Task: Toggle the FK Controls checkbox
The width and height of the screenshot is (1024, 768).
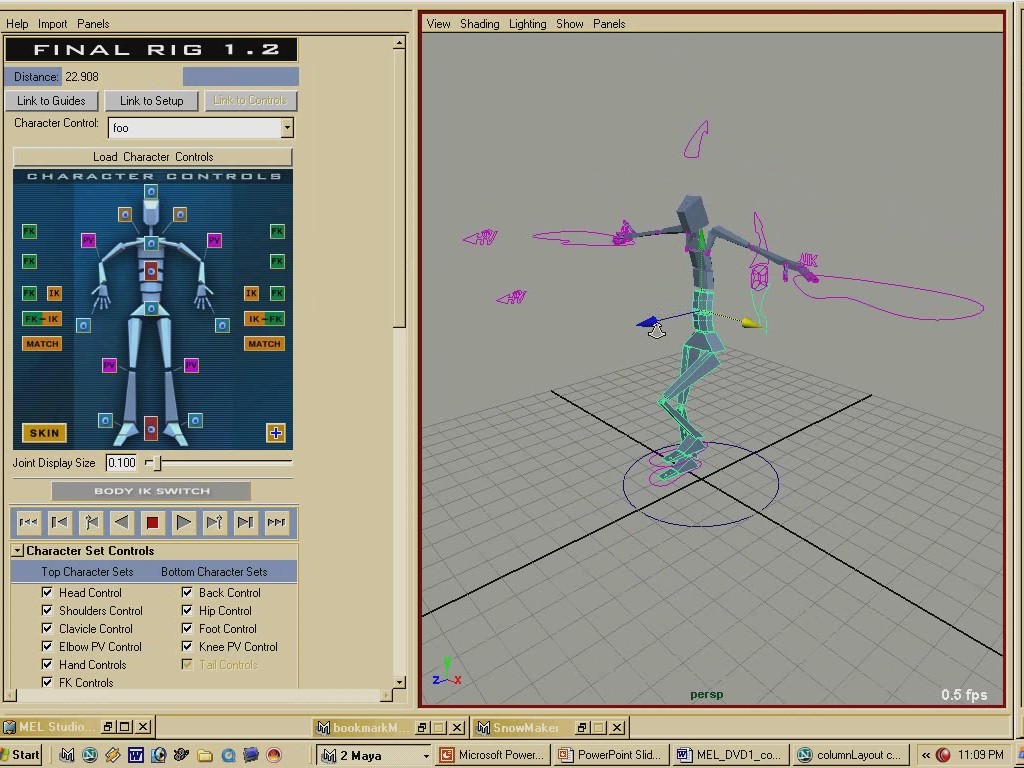Action: [47, 682]
